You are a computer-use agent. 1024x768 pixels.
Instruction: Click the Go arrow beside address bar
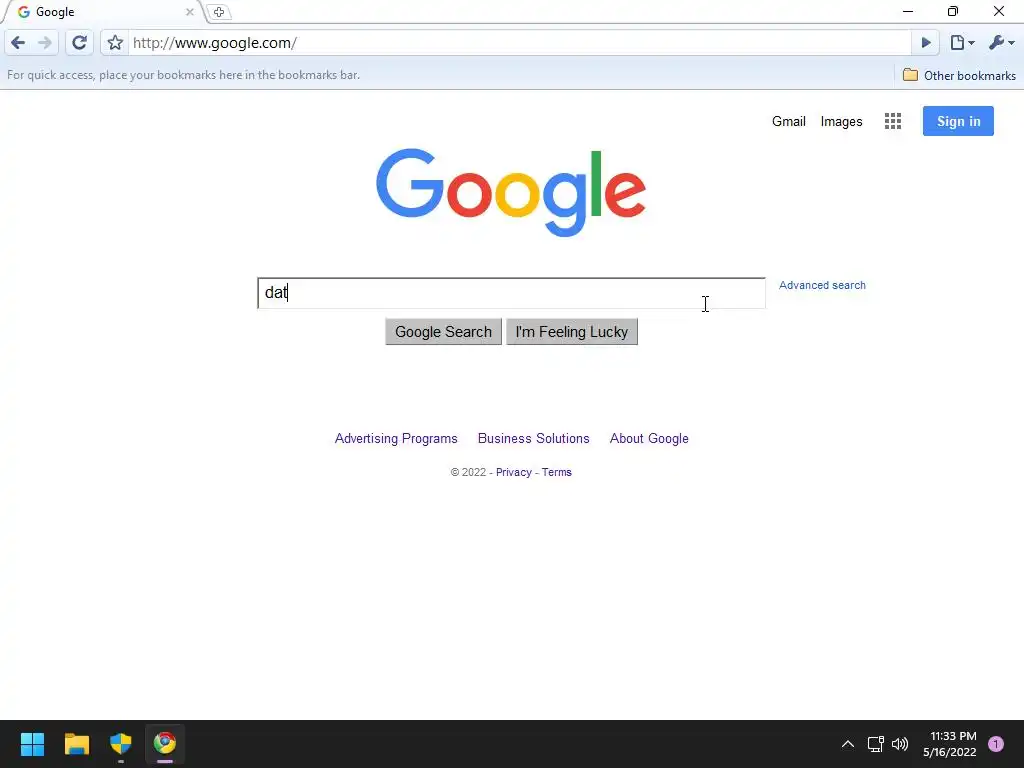(x=926, y=43)
